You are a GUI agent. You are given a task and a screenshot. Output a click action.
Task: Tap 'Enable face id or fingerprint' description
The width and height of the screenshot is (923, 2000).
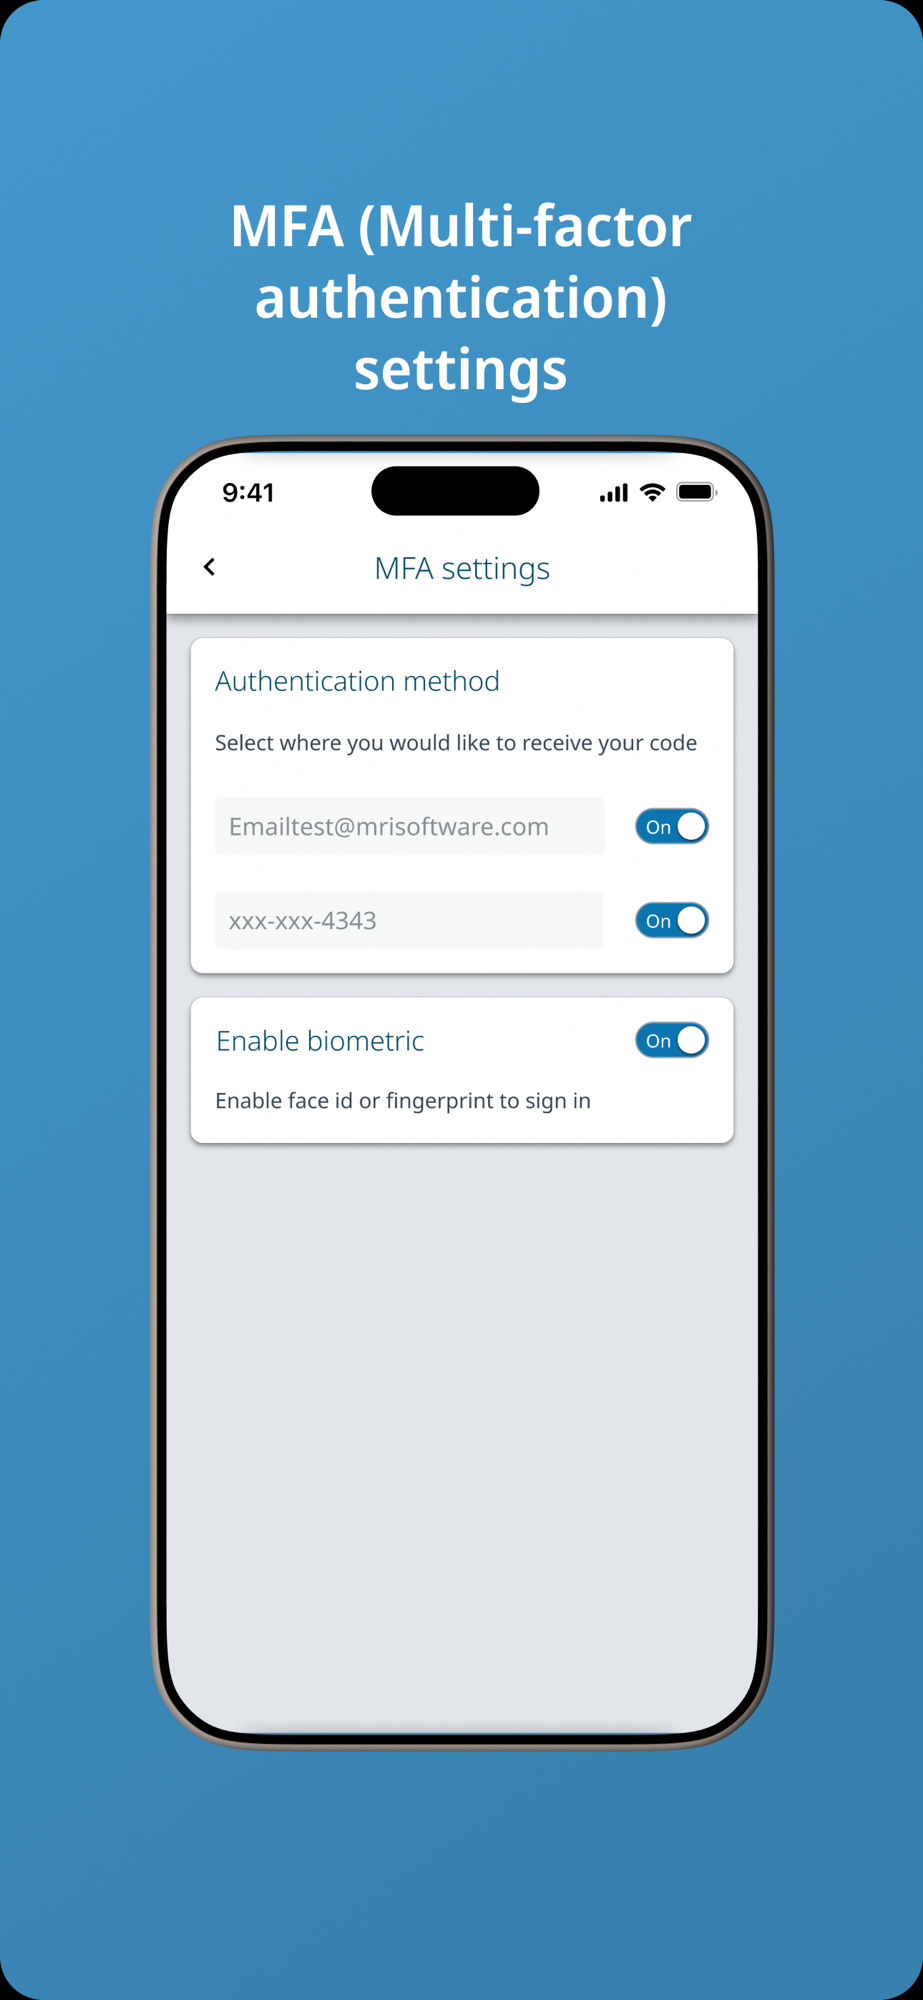(x=403, y=1101)
